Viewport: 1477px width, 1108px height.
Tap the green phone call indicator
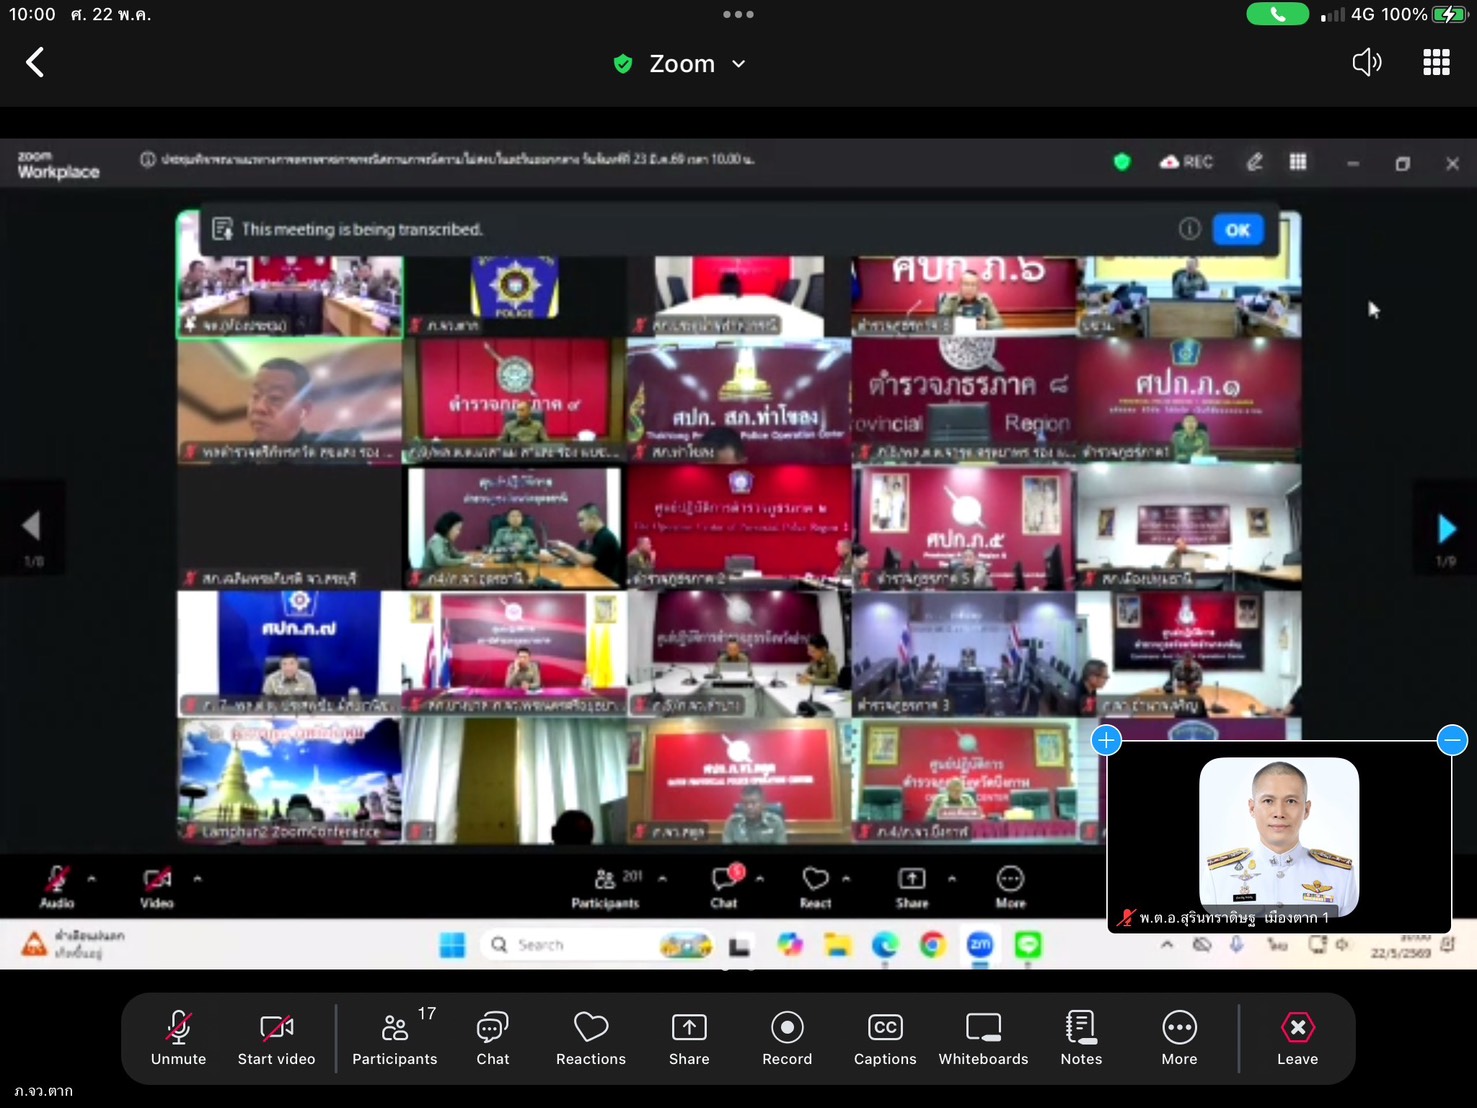1277,14
